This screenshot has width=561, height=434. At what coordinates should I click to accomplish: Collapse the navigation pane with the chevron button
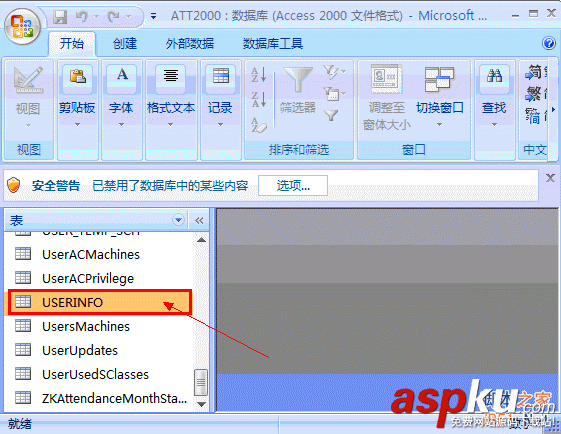[199, 220]
